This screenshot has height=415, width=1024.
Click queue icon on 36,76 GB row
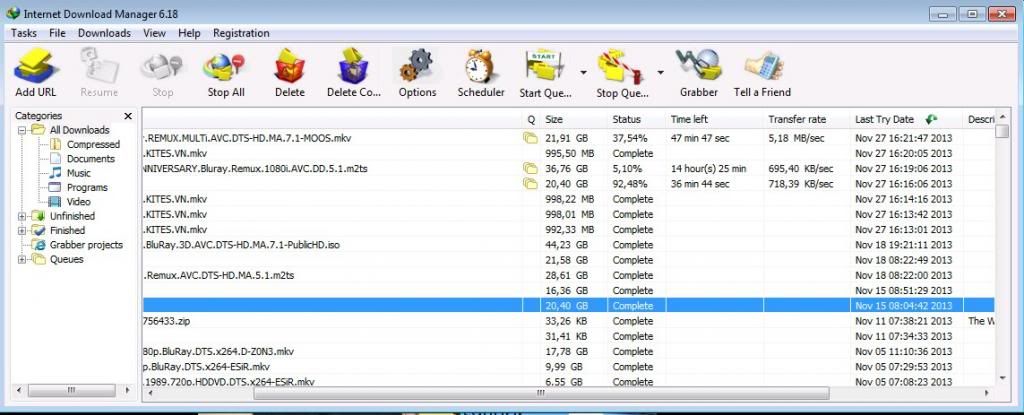[530, 169]
